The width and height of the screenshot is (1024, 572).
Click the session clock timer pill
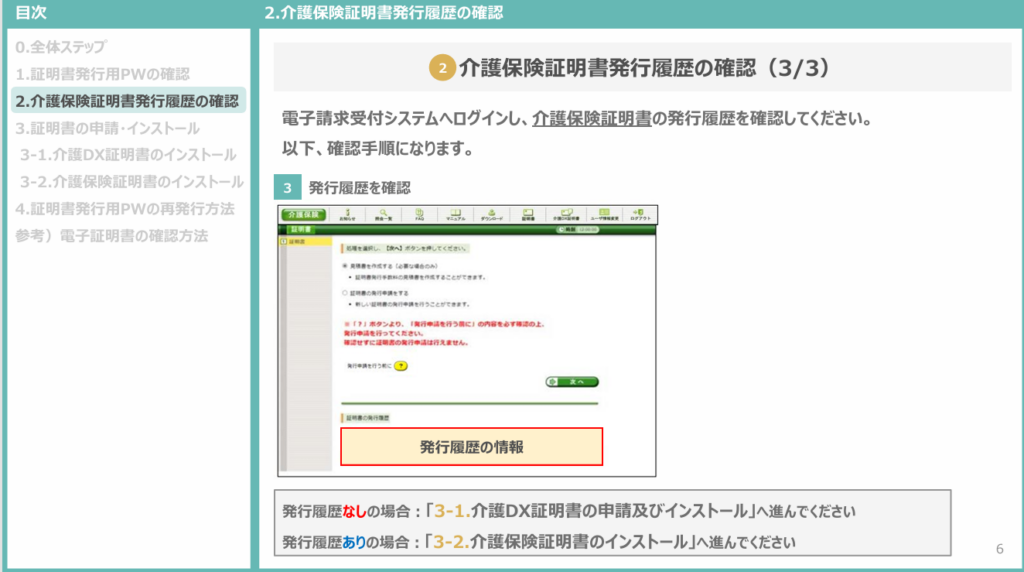pyautogui.click(x=577, y=230)
